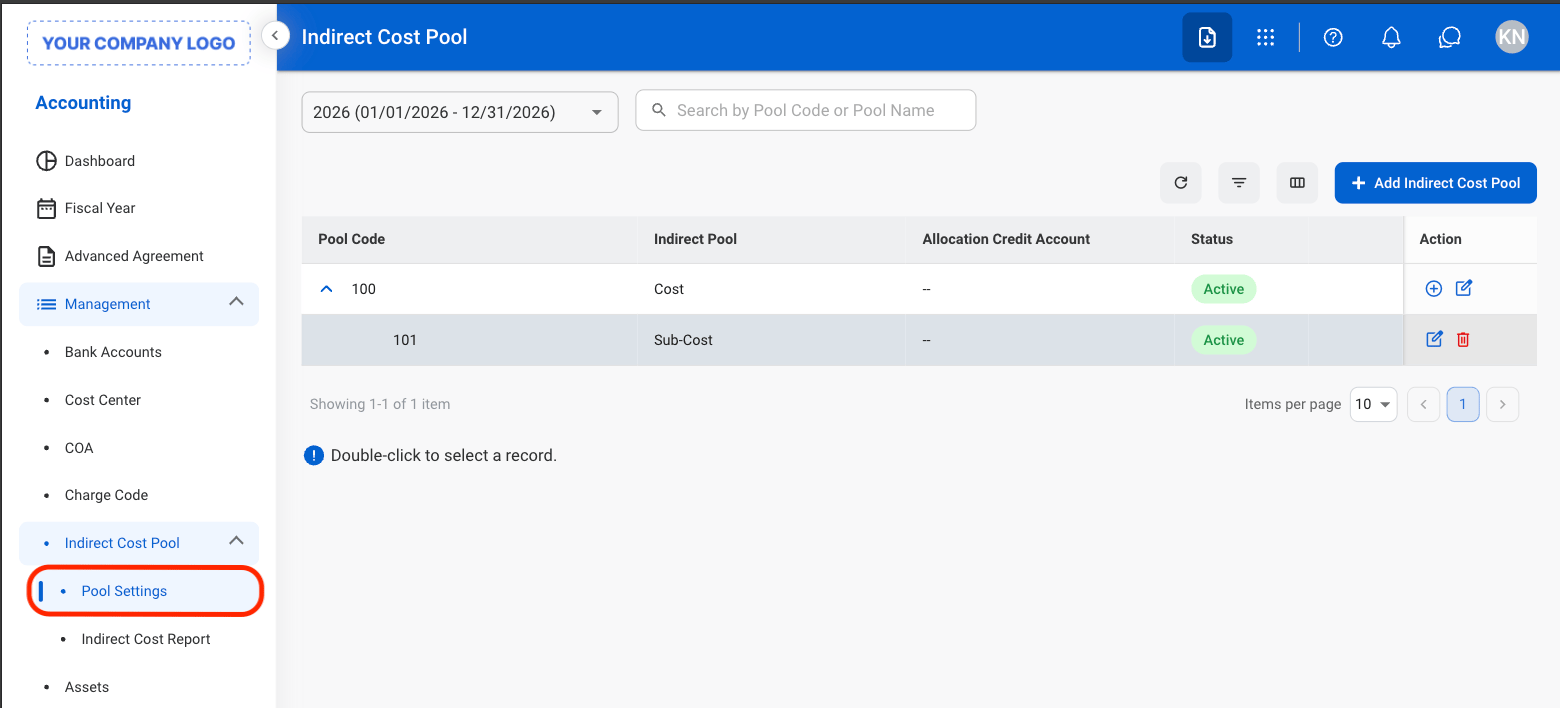Collapse pool row 100 with the chevron
The height and width of the screenshot is (708, 1560).
point(326,289)
